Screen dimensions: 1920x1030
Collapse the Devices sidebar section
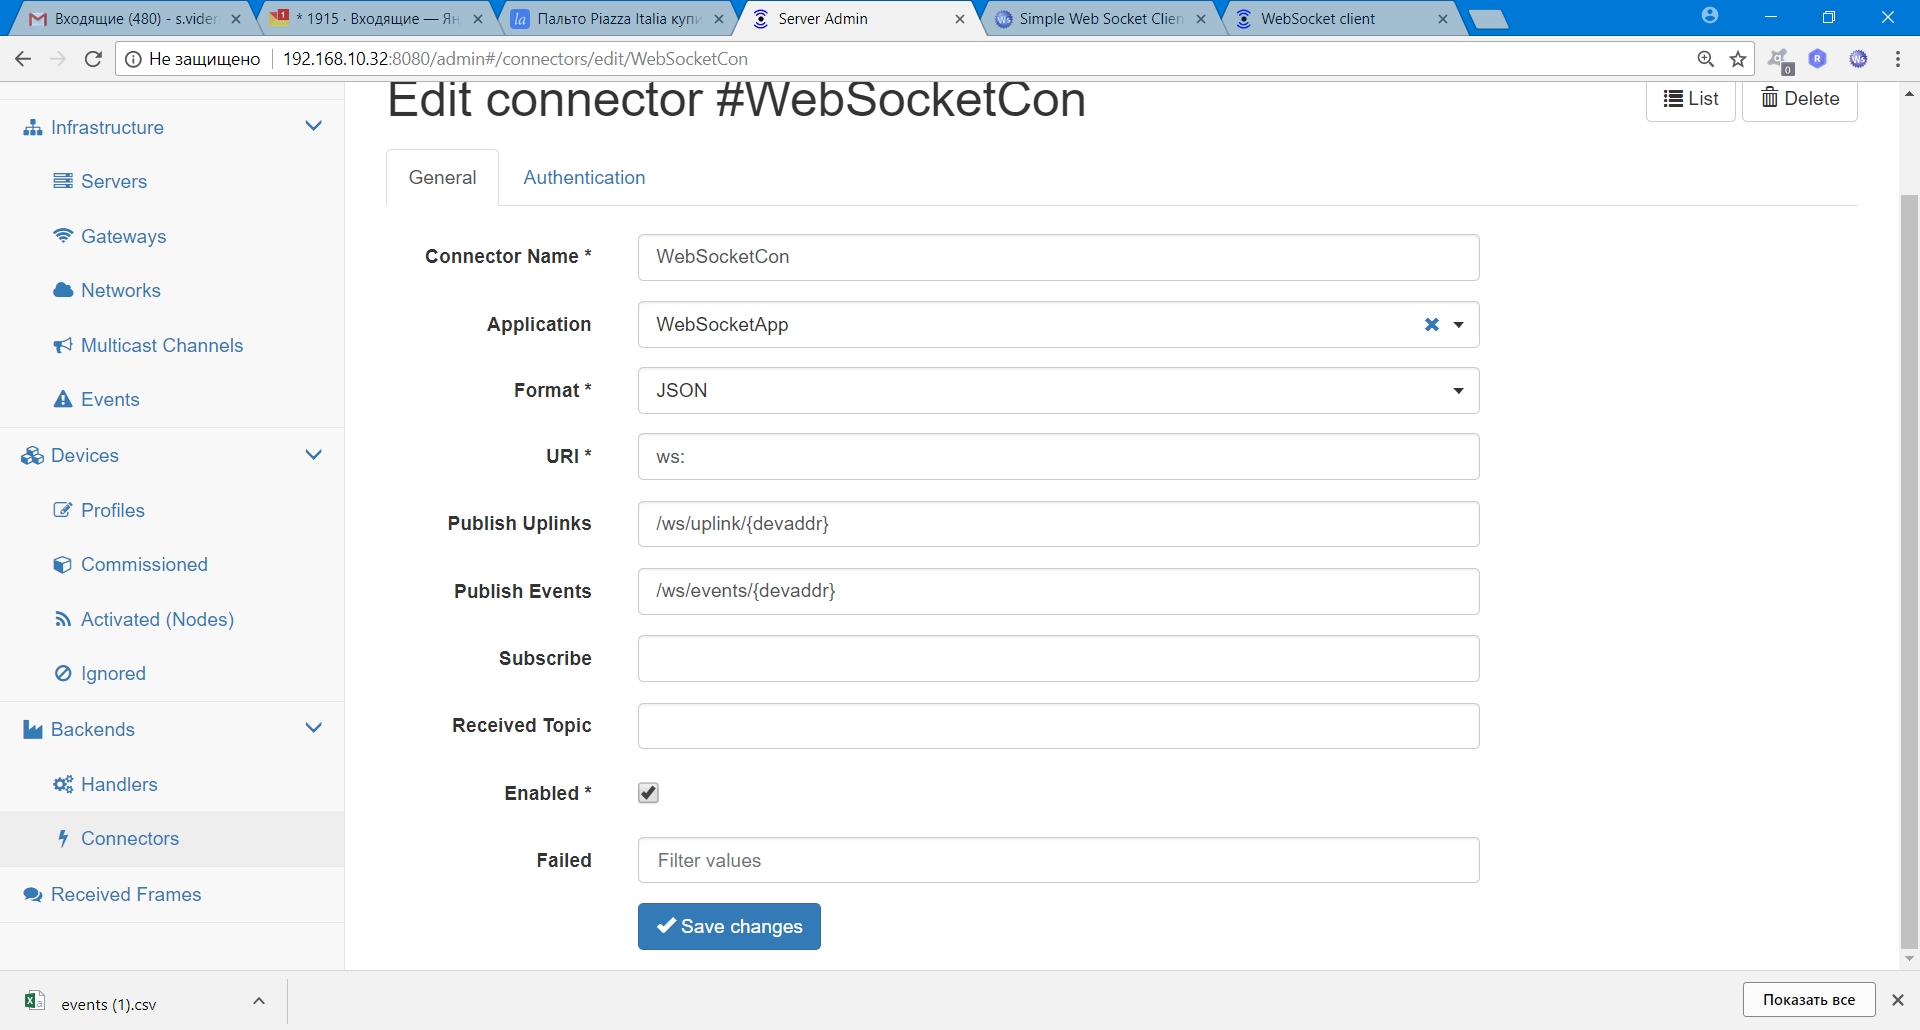pyautogui.click(x=314, y=454)
